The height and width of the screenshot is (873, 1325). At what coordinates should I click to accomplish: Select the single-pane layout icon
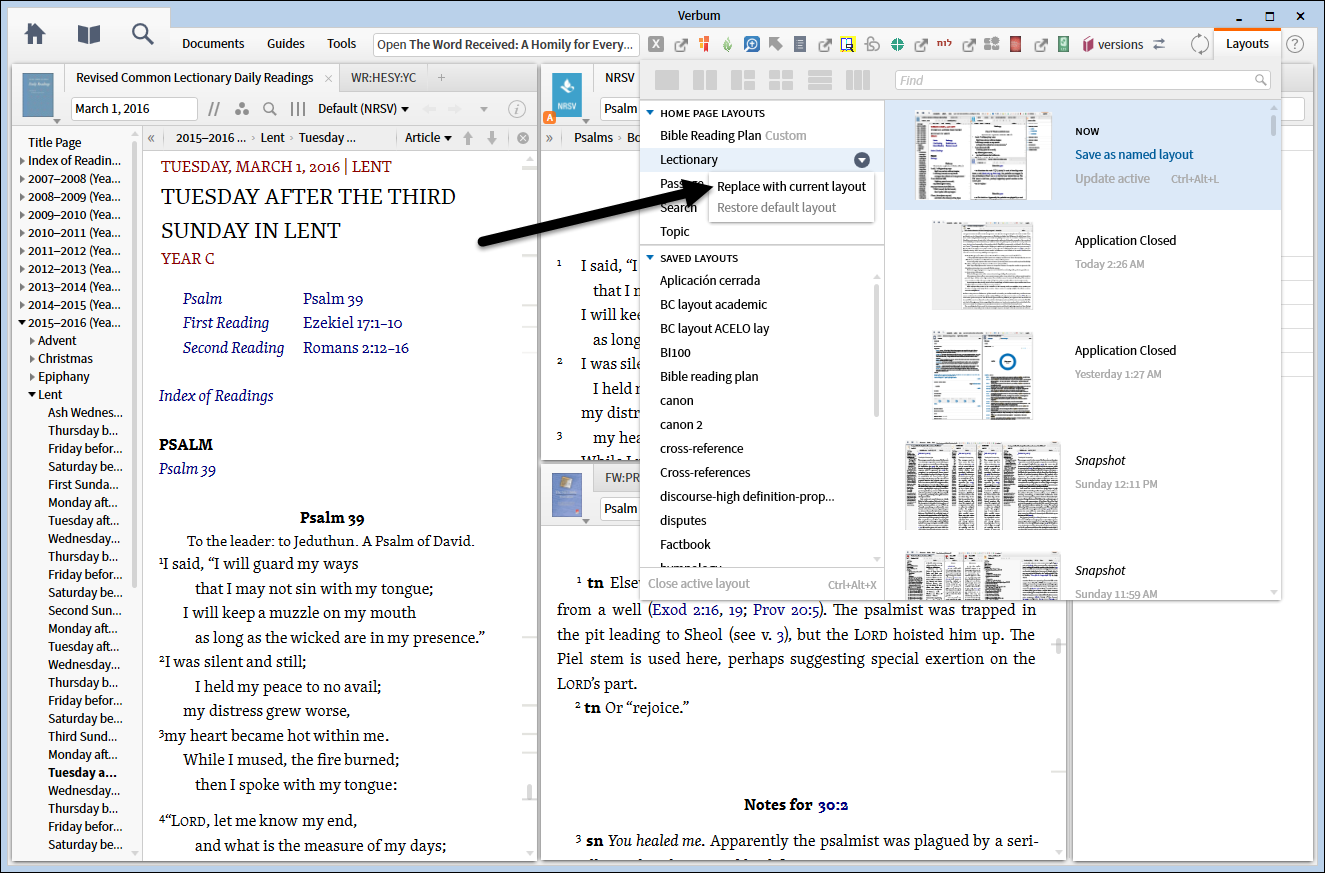tap(667, 80)
